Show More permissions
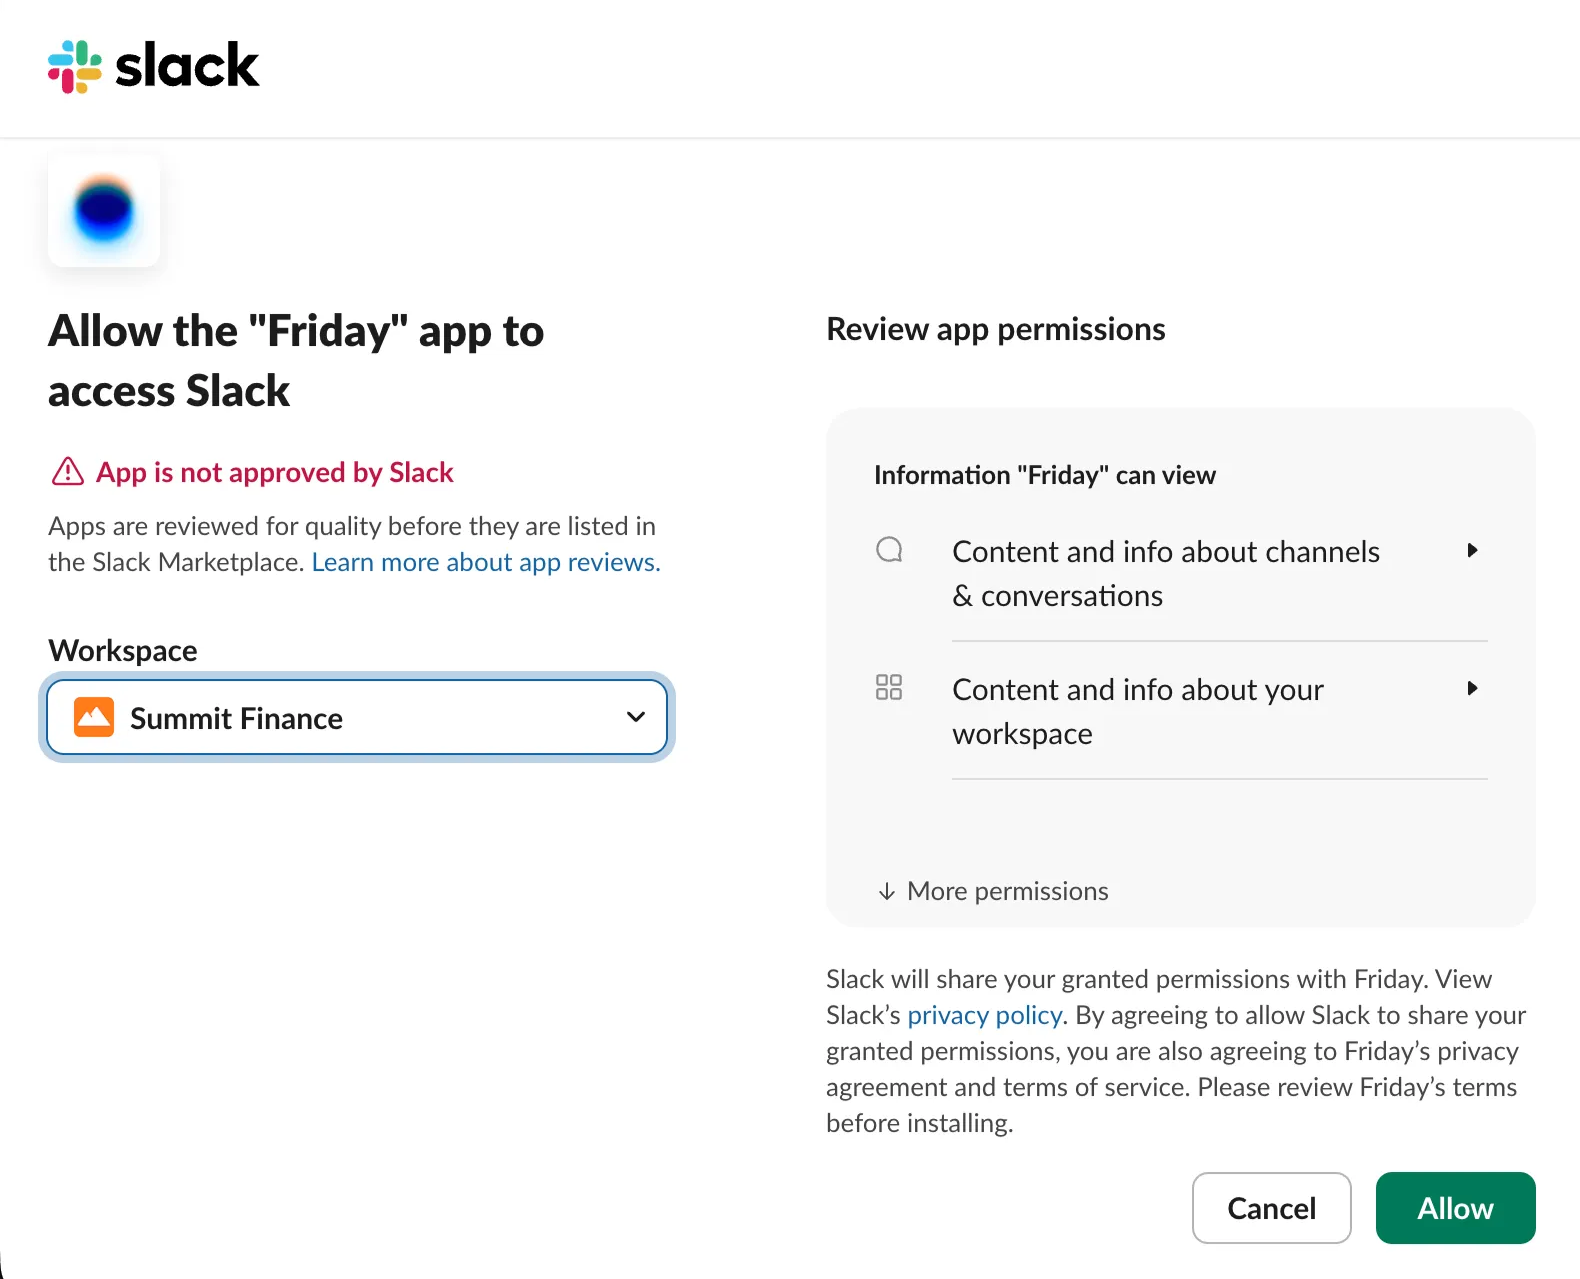This screenshot has width=1580, height=1279. point(1007,891)
